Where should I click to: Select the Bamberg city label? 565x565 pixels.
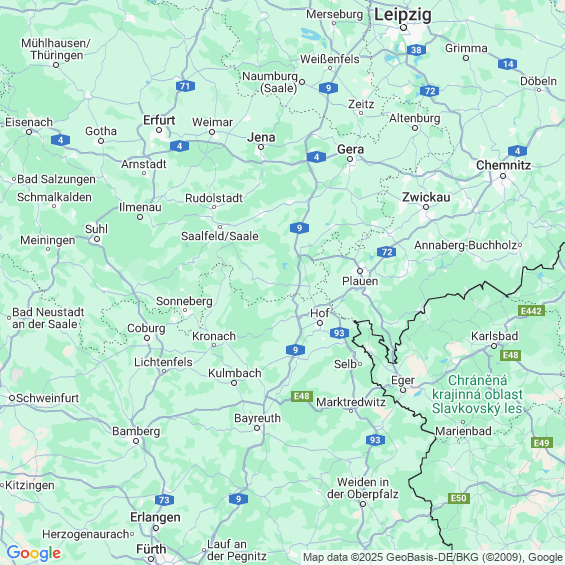point(136,431)
